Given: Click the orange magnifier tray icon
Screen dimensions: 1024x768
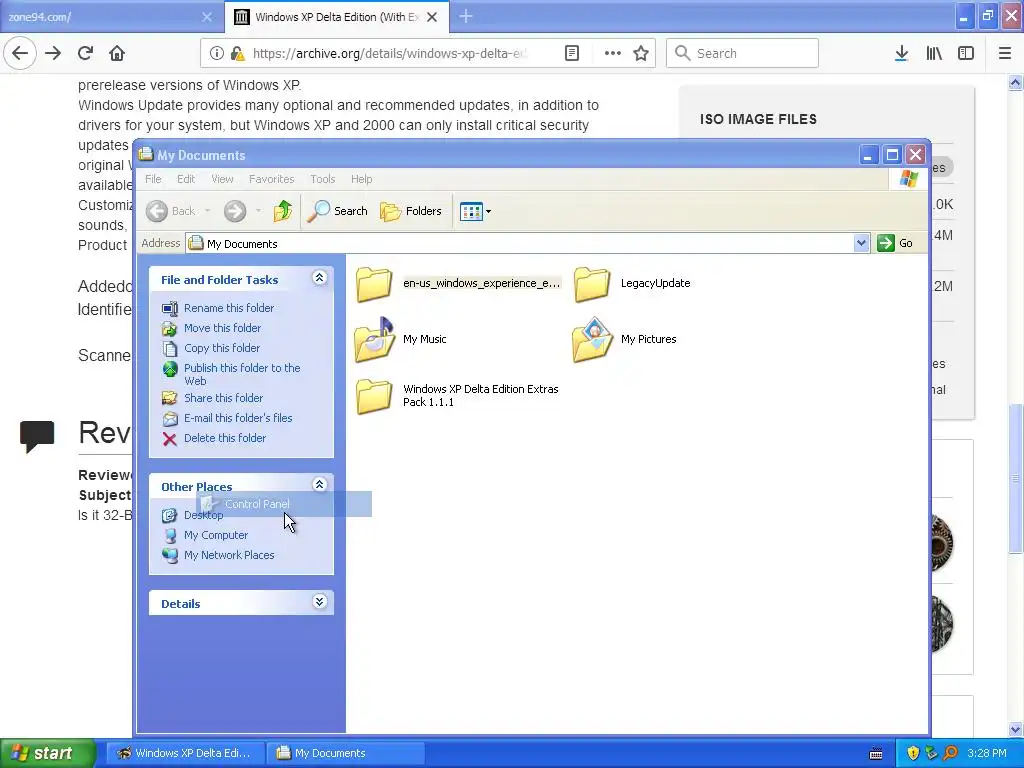Looking at the screenshot, I should [950, 753].
